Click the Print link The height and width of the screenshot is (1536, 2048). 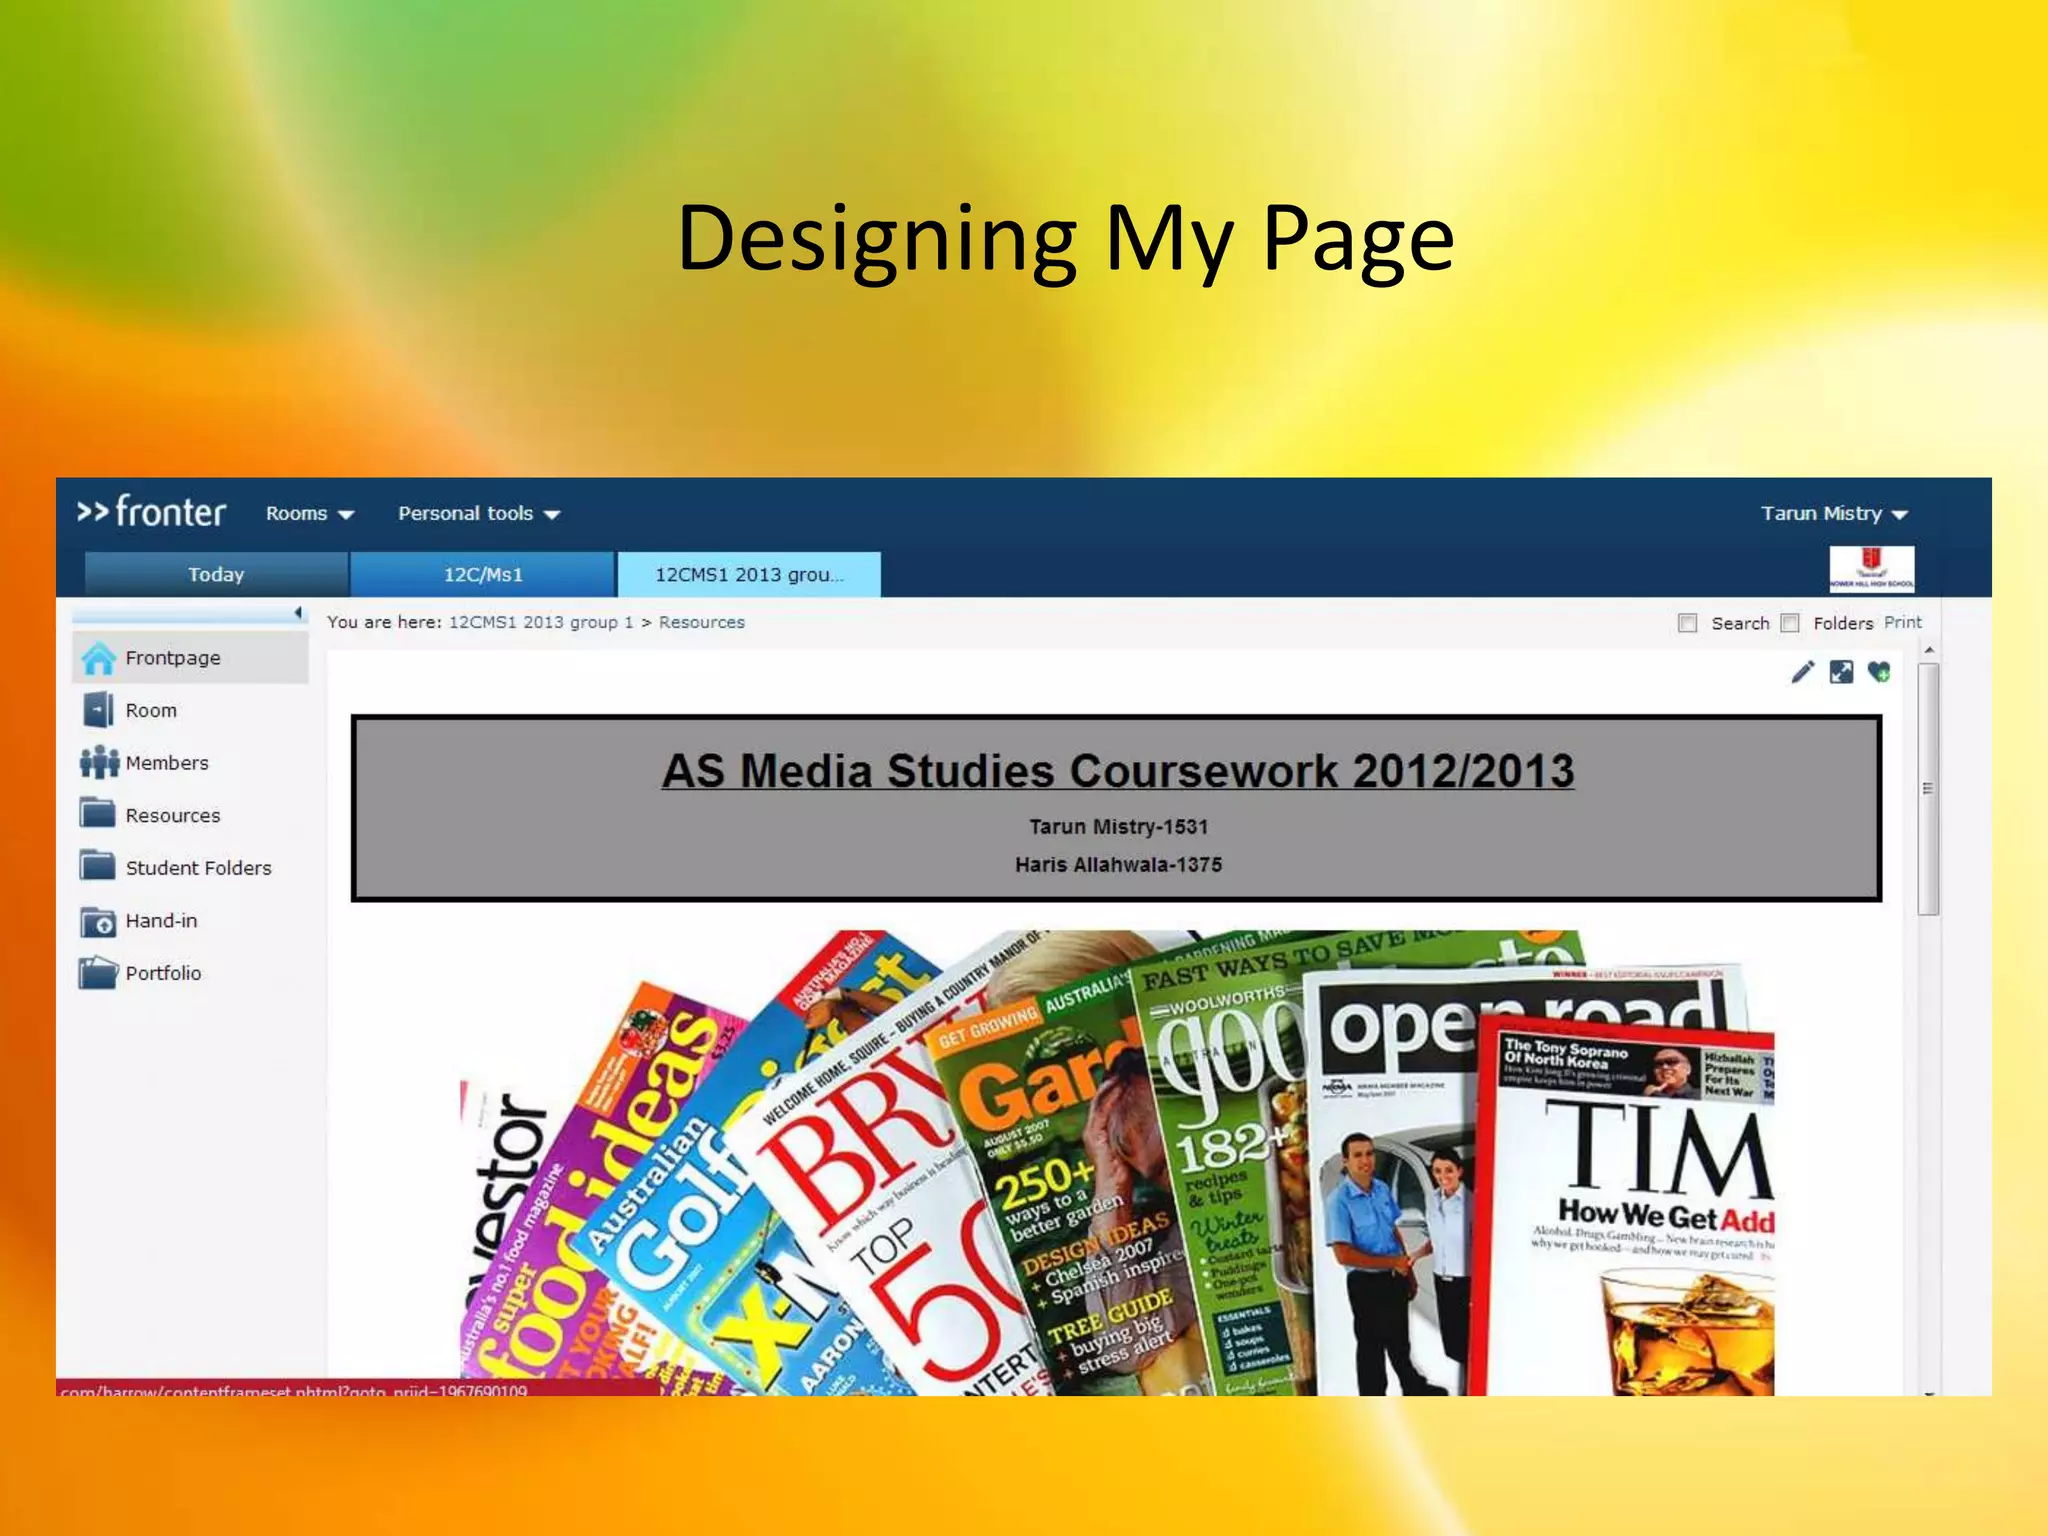point(1903,622)
